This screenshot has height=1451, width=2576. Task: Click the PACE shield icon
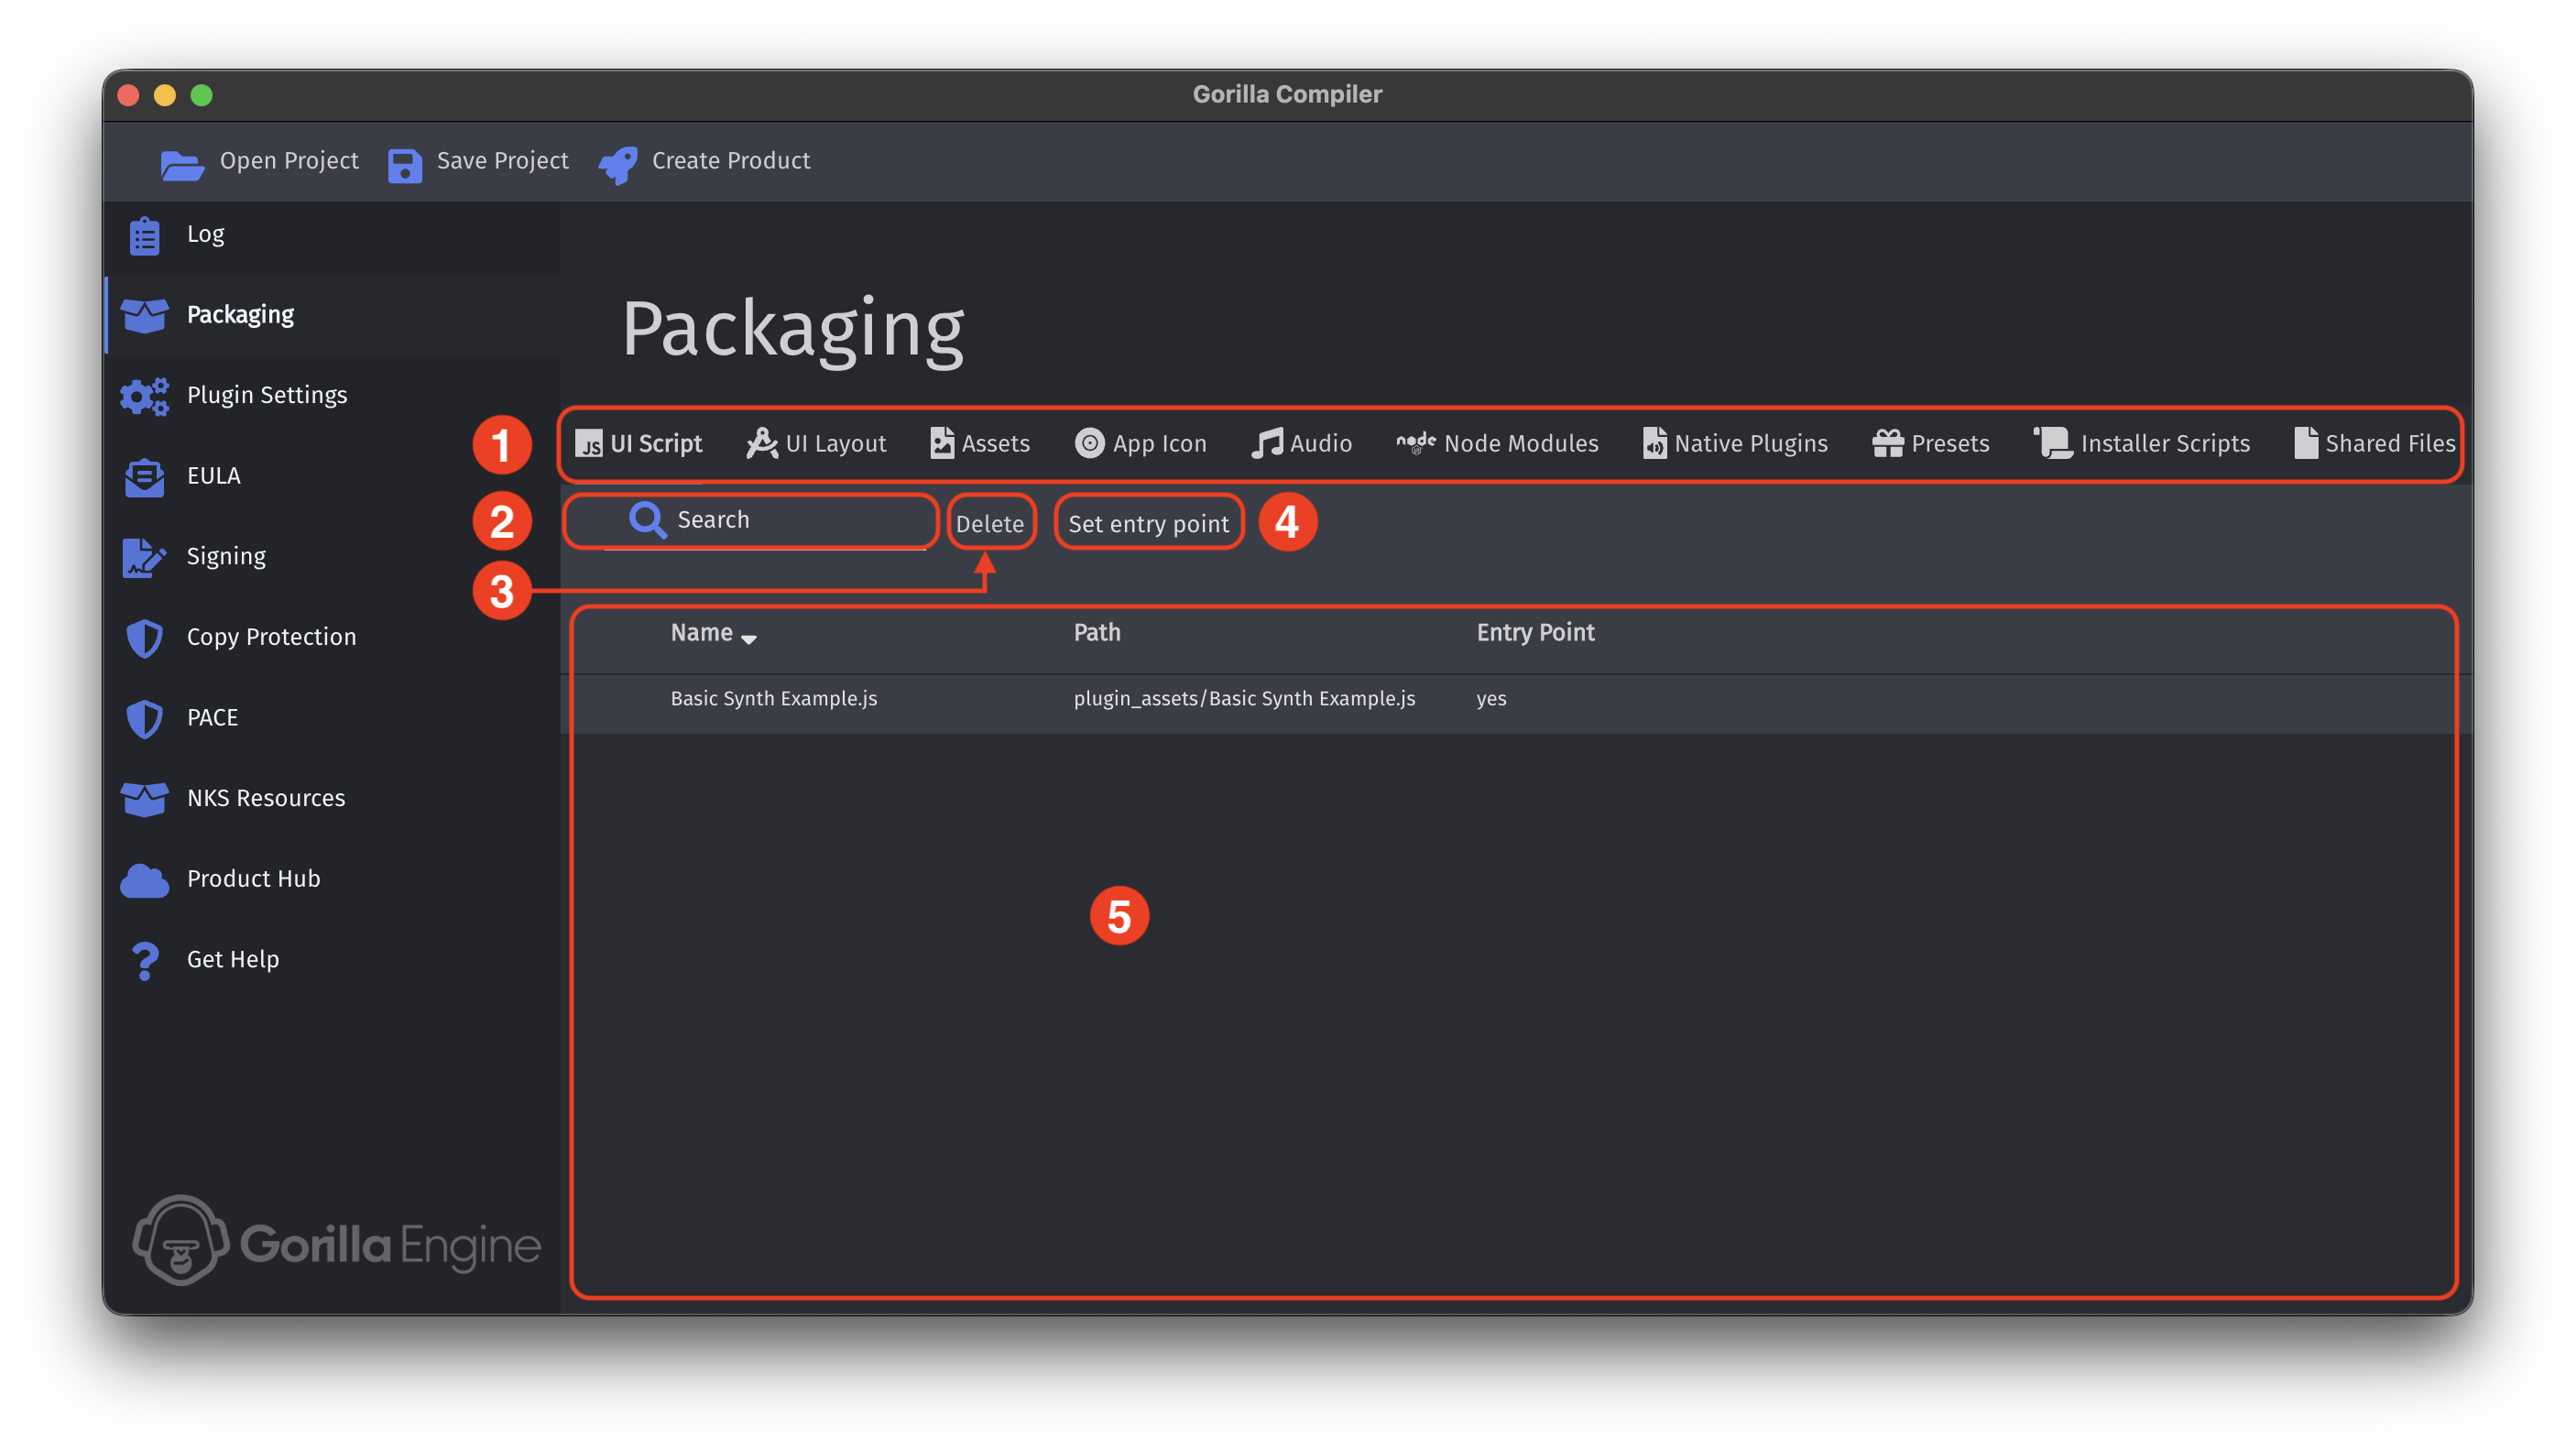point(145,718)
